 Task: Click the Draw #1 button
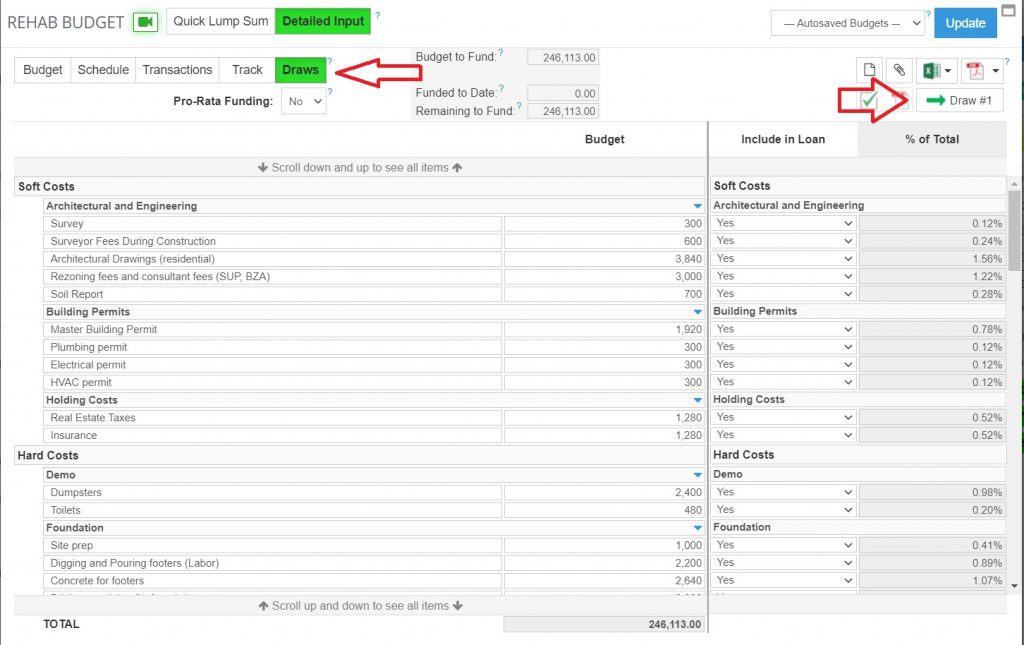(959, 100)
